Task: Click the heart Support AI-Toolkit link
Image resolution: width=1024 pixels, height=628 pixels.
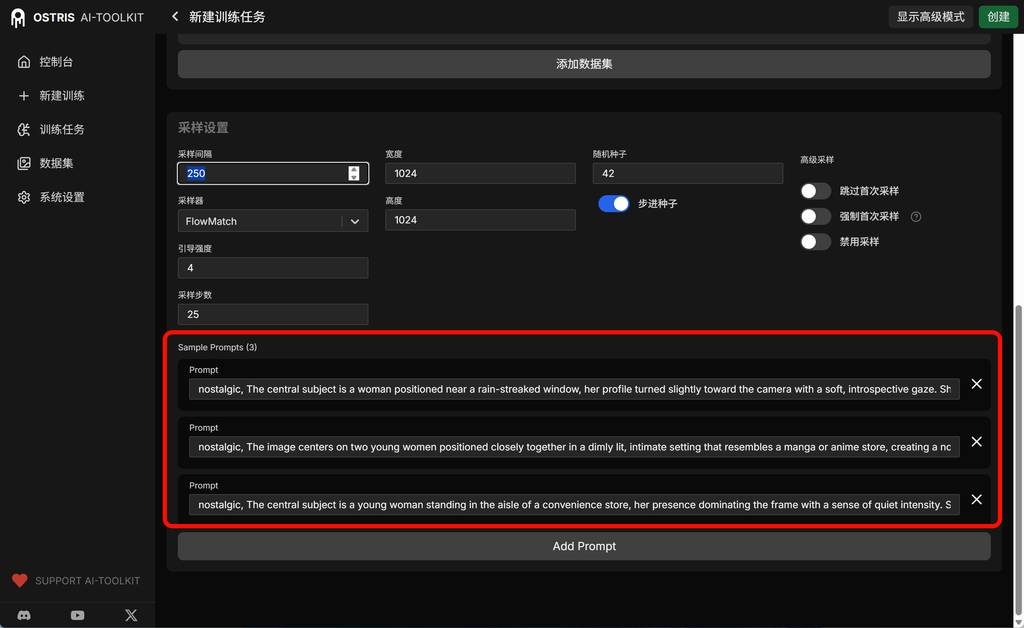Action: [x=76, y=581]
